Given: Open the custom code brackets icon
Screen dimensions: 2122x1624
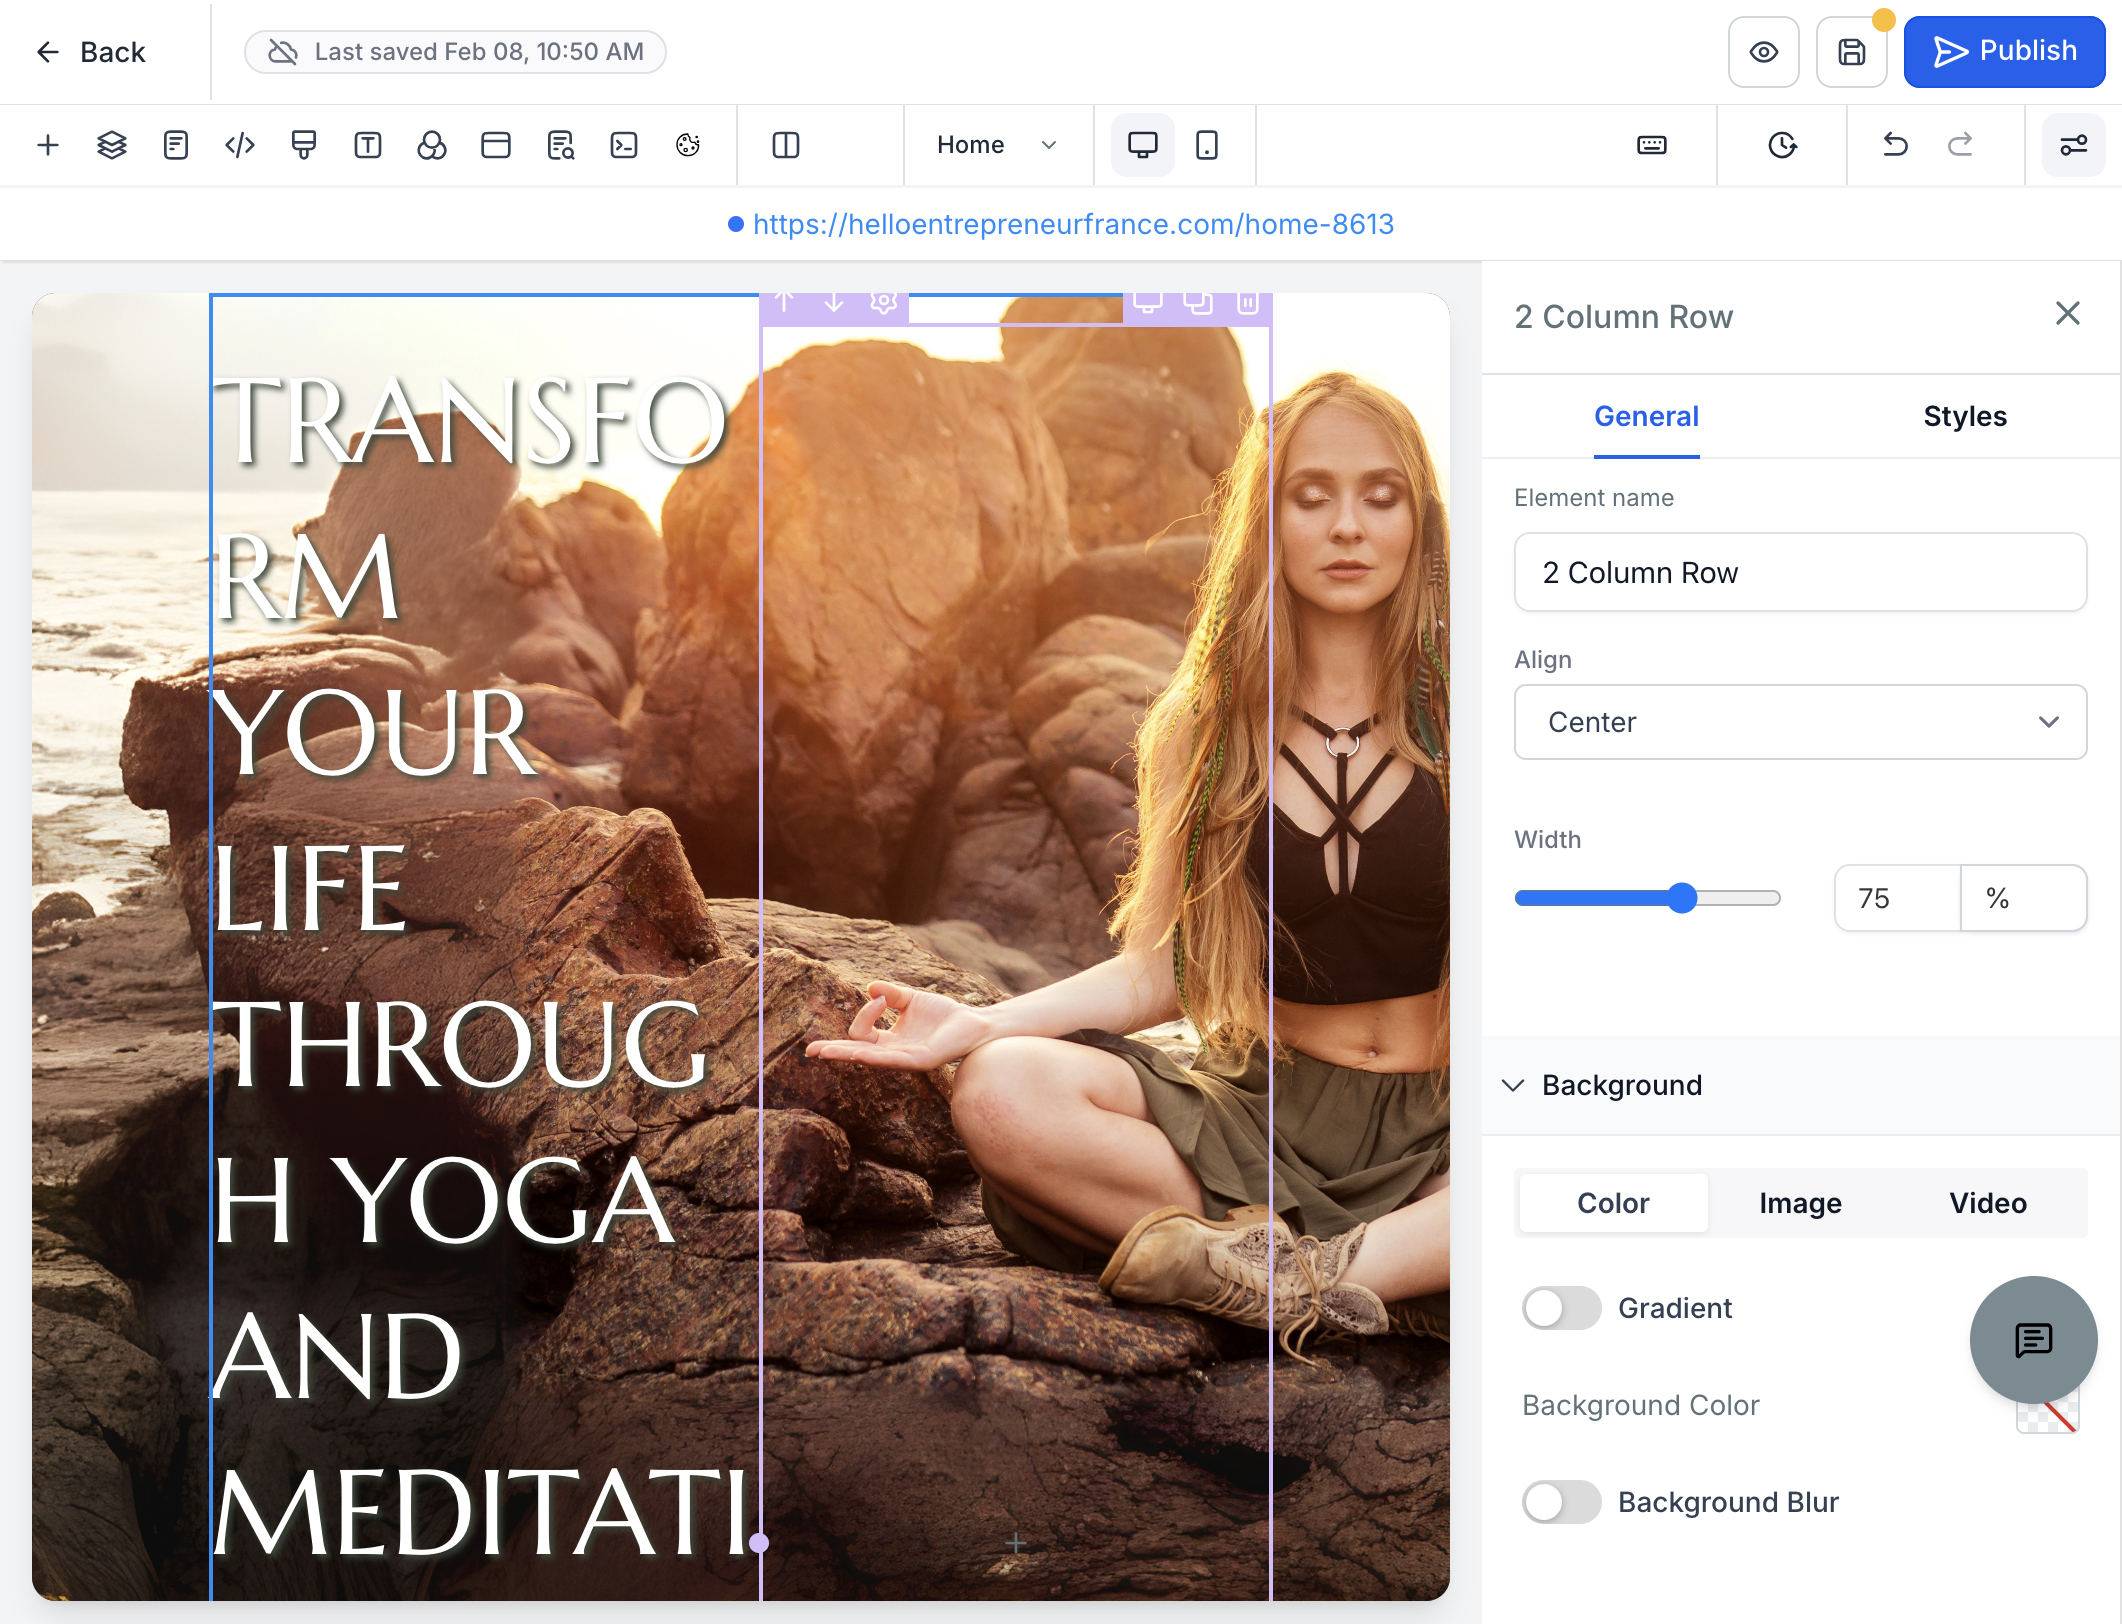Looking at the screenshot, I should click(240, 146).
